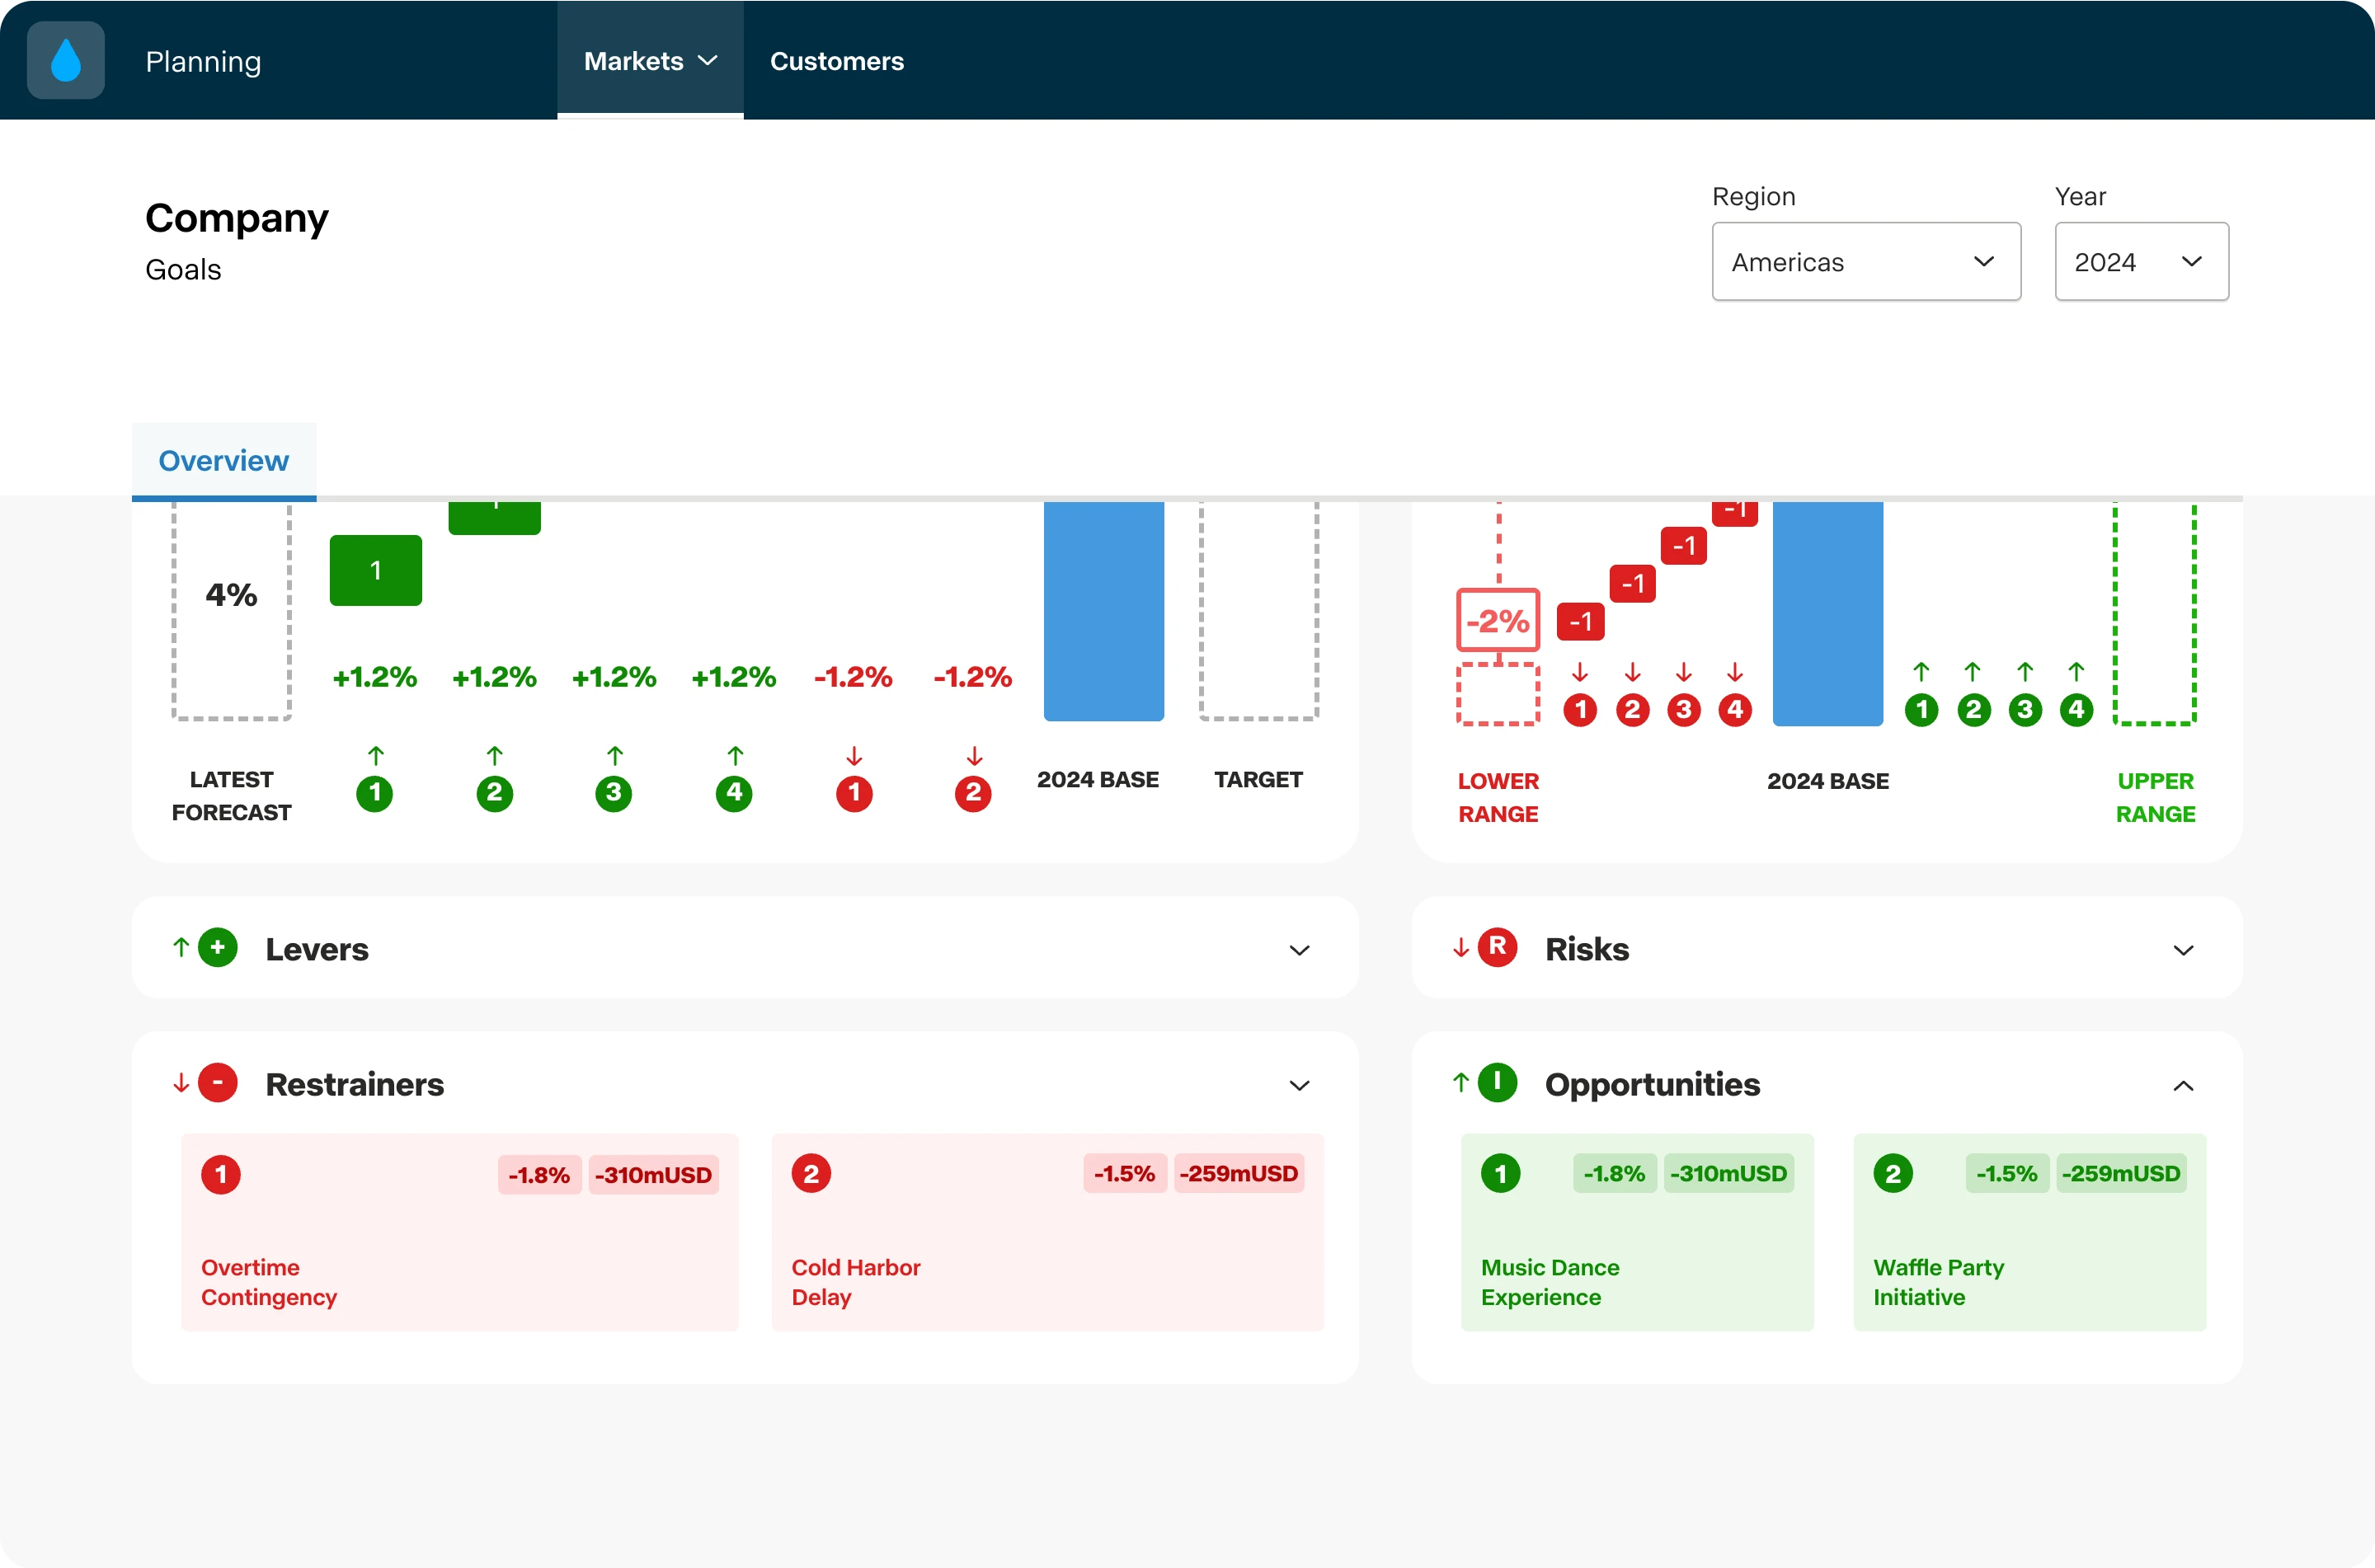
Task: Collapse the Opportunities section chevron
Action: pos(2183,1086)
